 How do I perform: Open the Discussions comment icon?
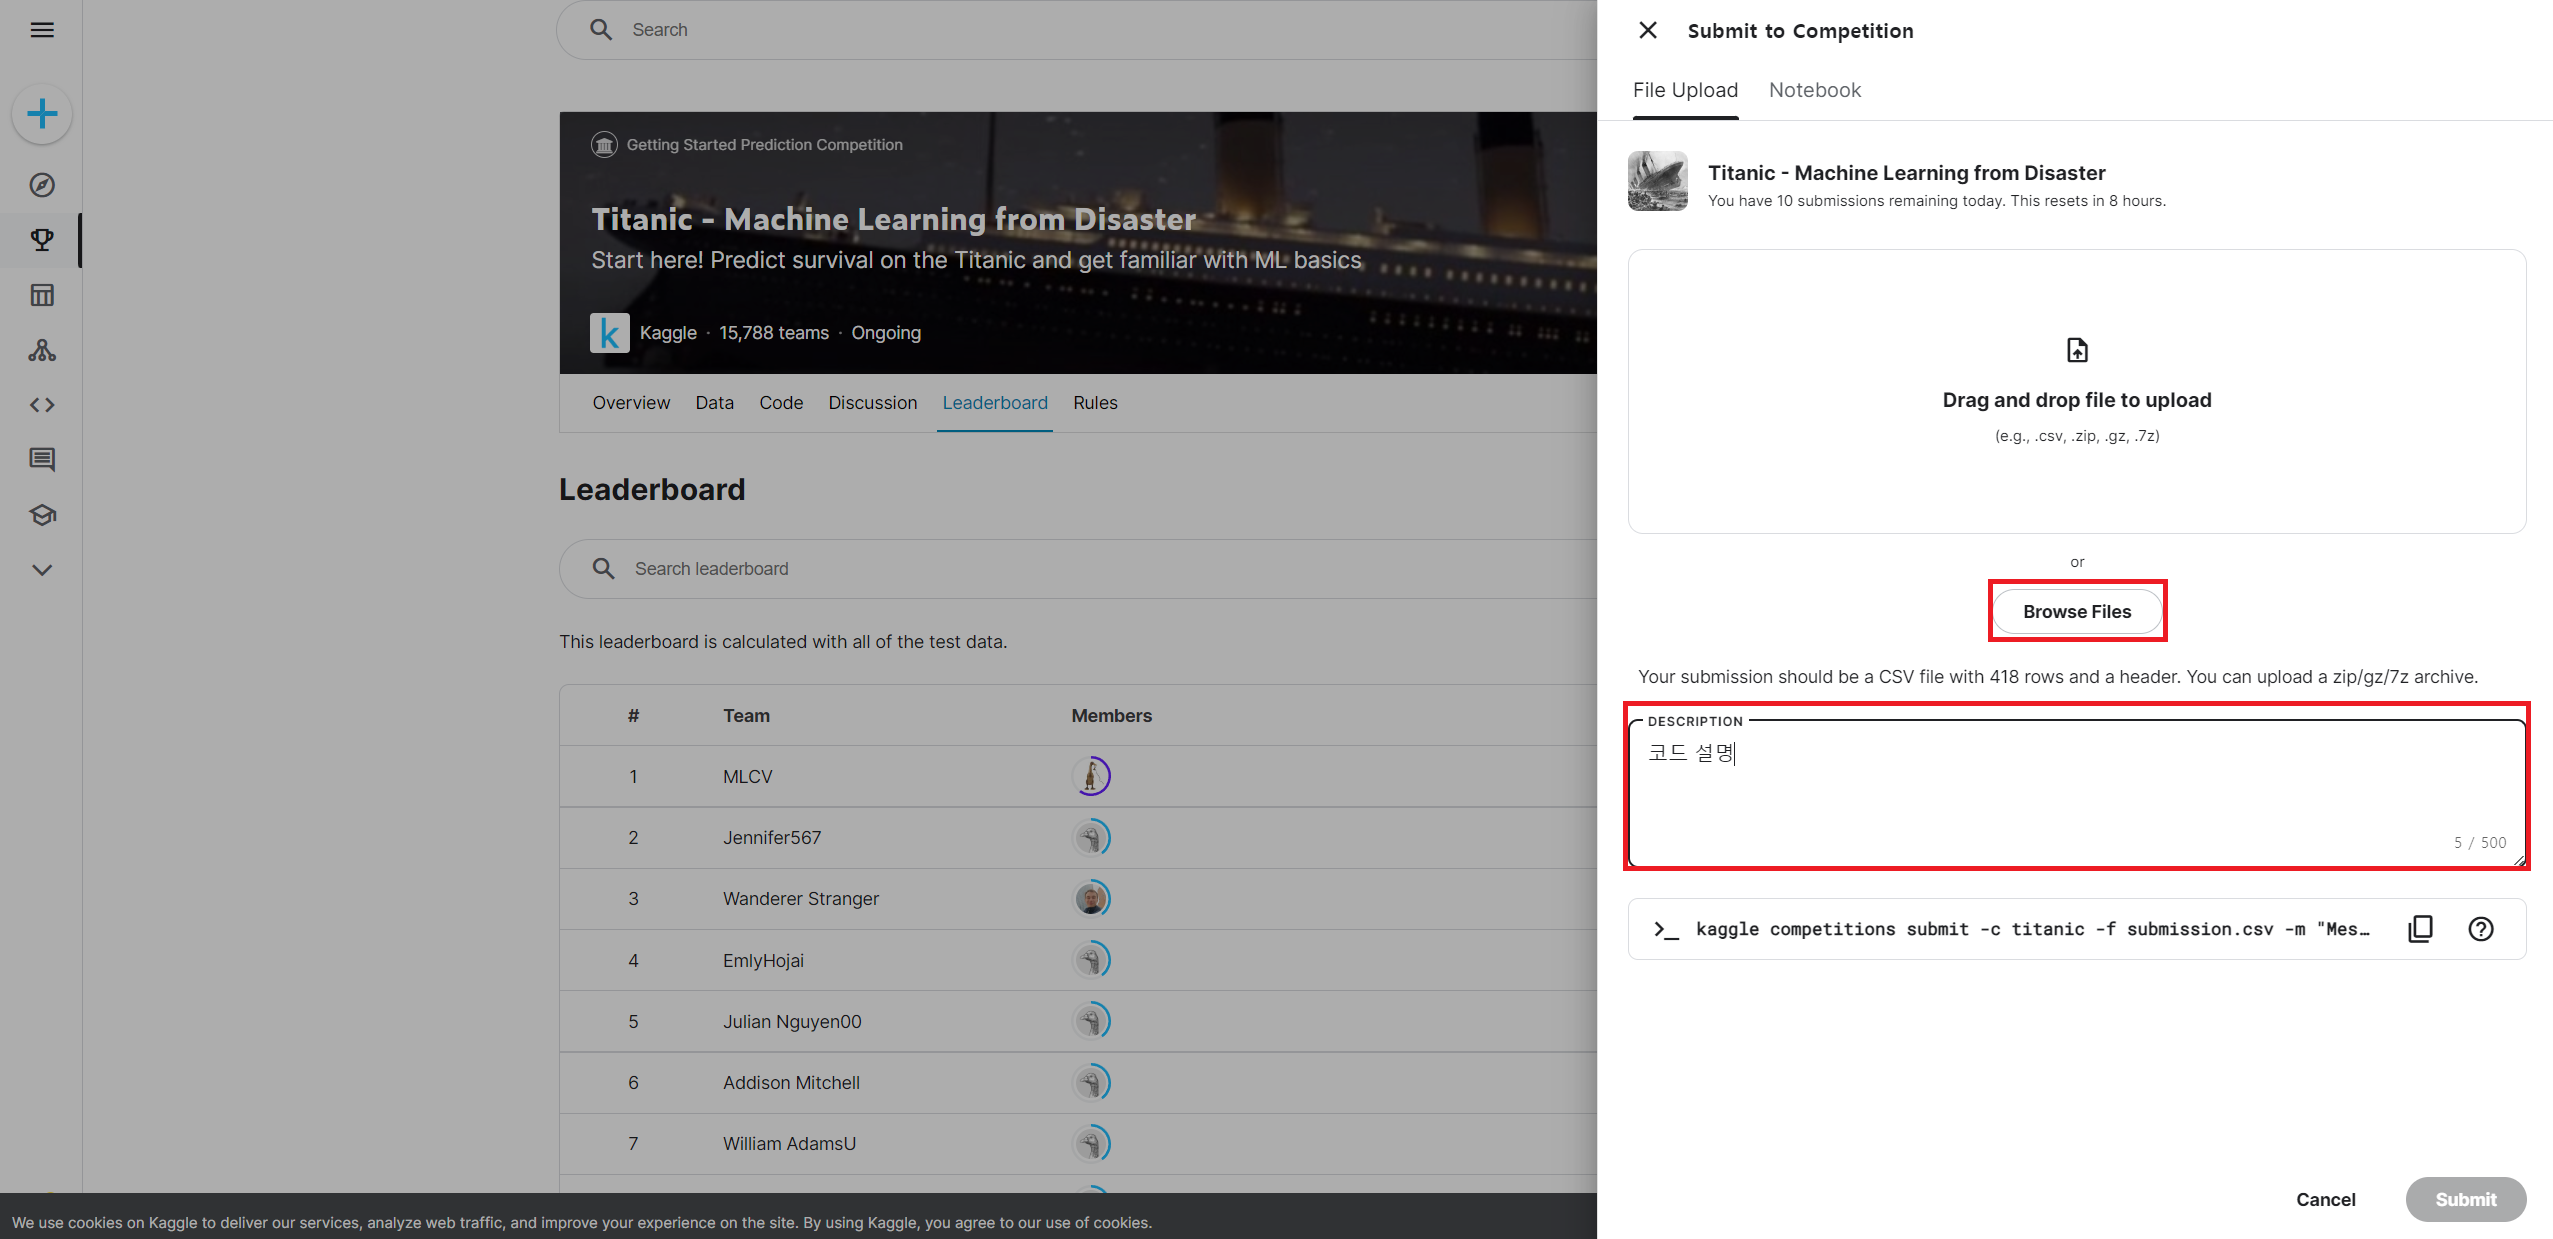click(x=42, y=460)
